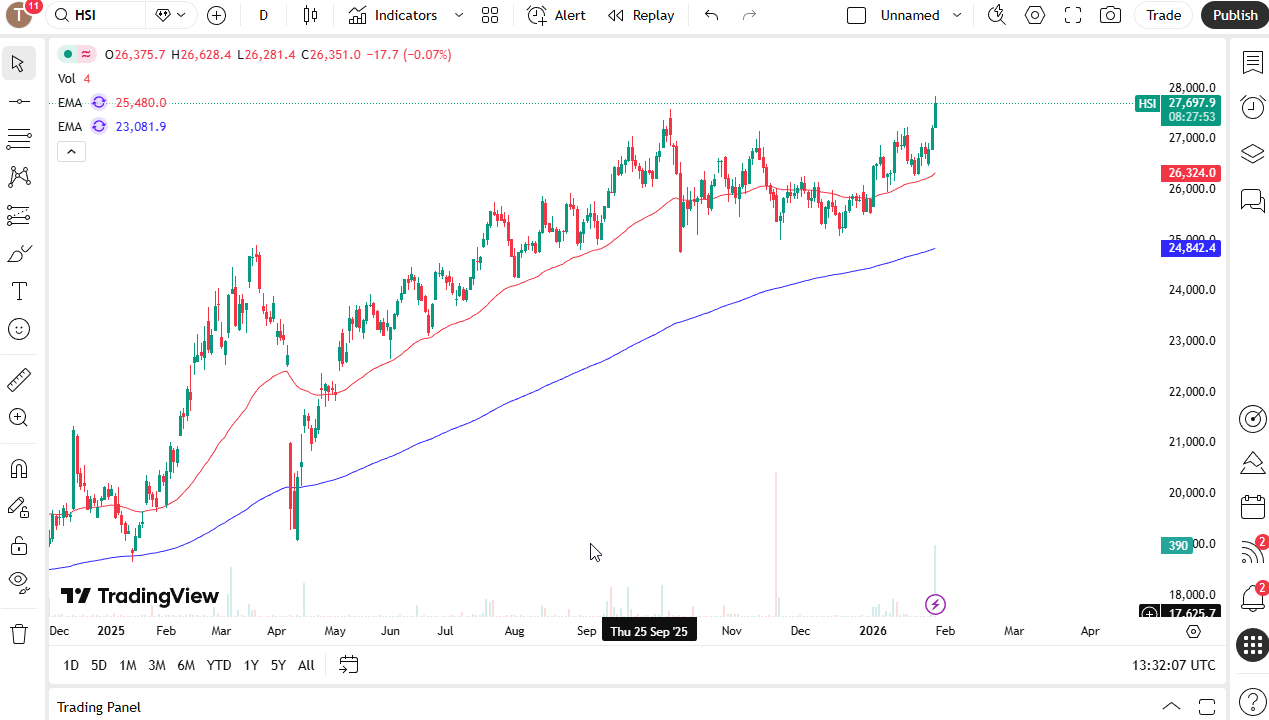Select the All time range
This screenshot has height=720, width=1269.
point(306,665)
